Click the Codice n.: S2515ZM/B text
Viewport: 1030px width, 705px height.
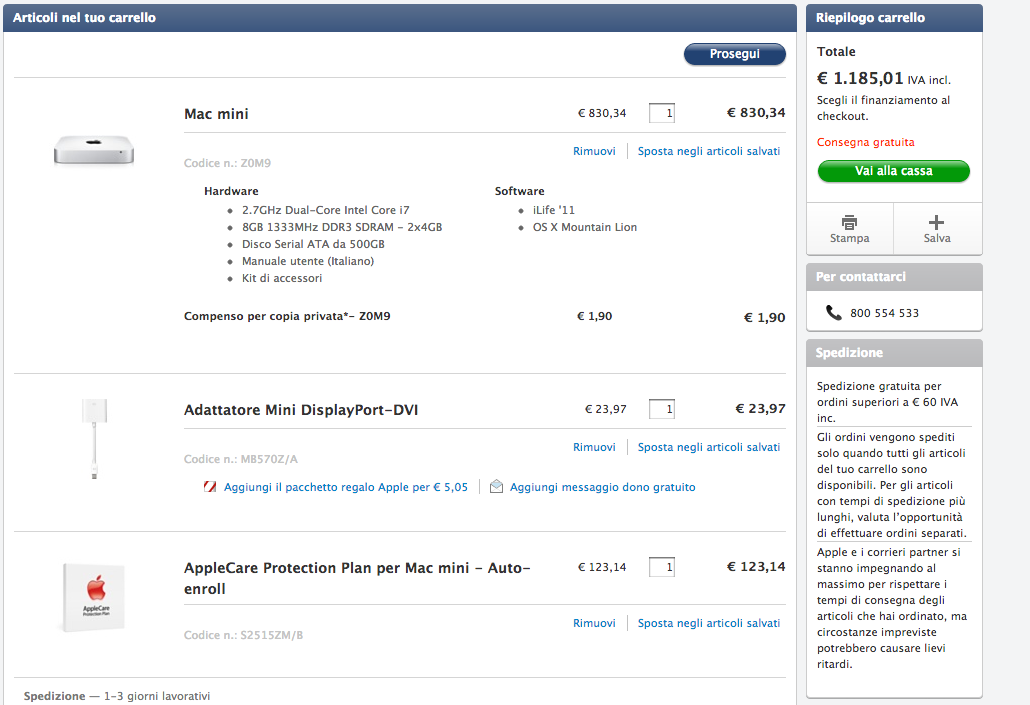click(243, 635)
